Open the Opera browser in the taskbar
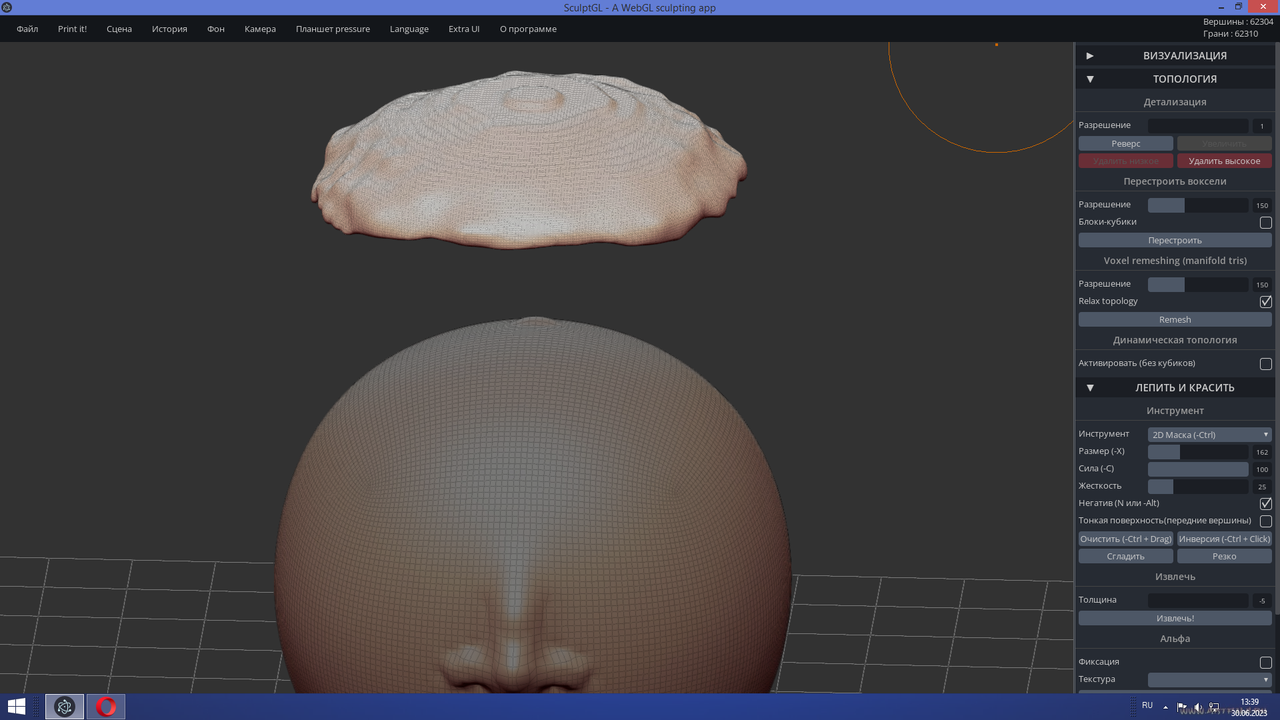The width and height of the screenshot is (1280, 720). pyautogui.click(x=106, y=707)
